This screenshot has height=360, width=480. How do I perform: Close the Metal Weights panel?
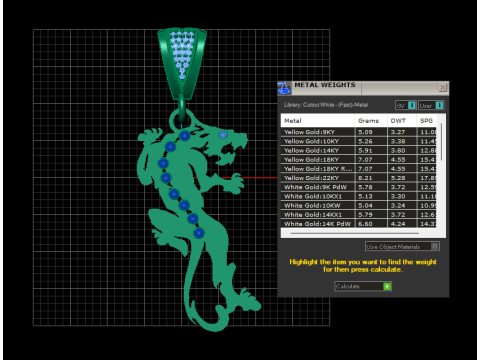coord(443,87)
